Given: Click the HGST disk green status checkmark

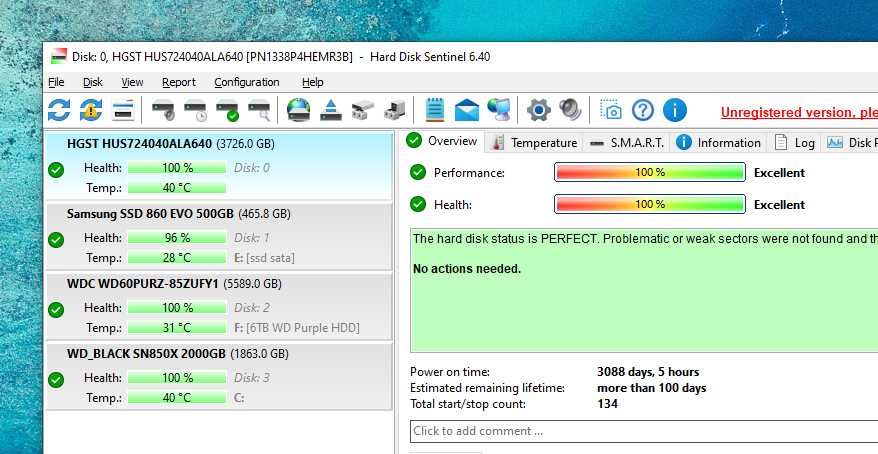Looking at the screenshot, I should tap(56, 170).
